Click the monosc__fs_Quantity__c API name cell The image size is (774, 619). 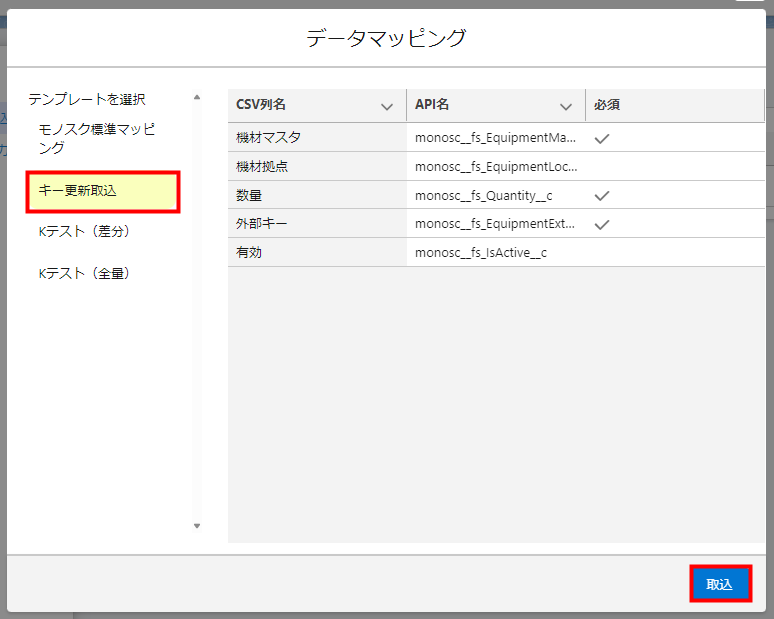pyautogui.click(x=483, y=196)
